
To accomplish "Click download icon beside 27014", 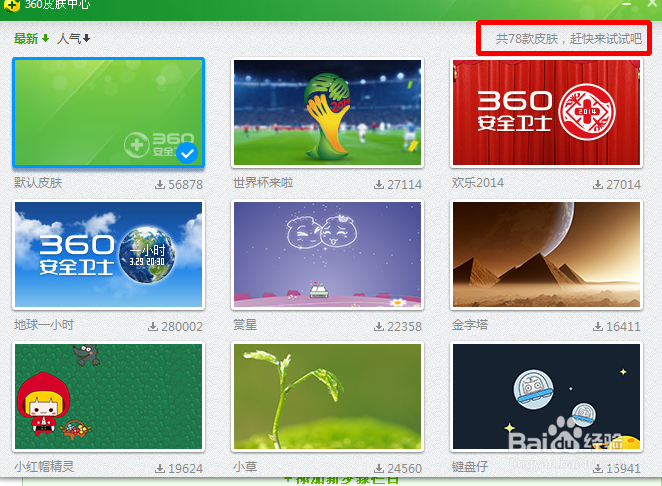I will [x=597, y=185].
